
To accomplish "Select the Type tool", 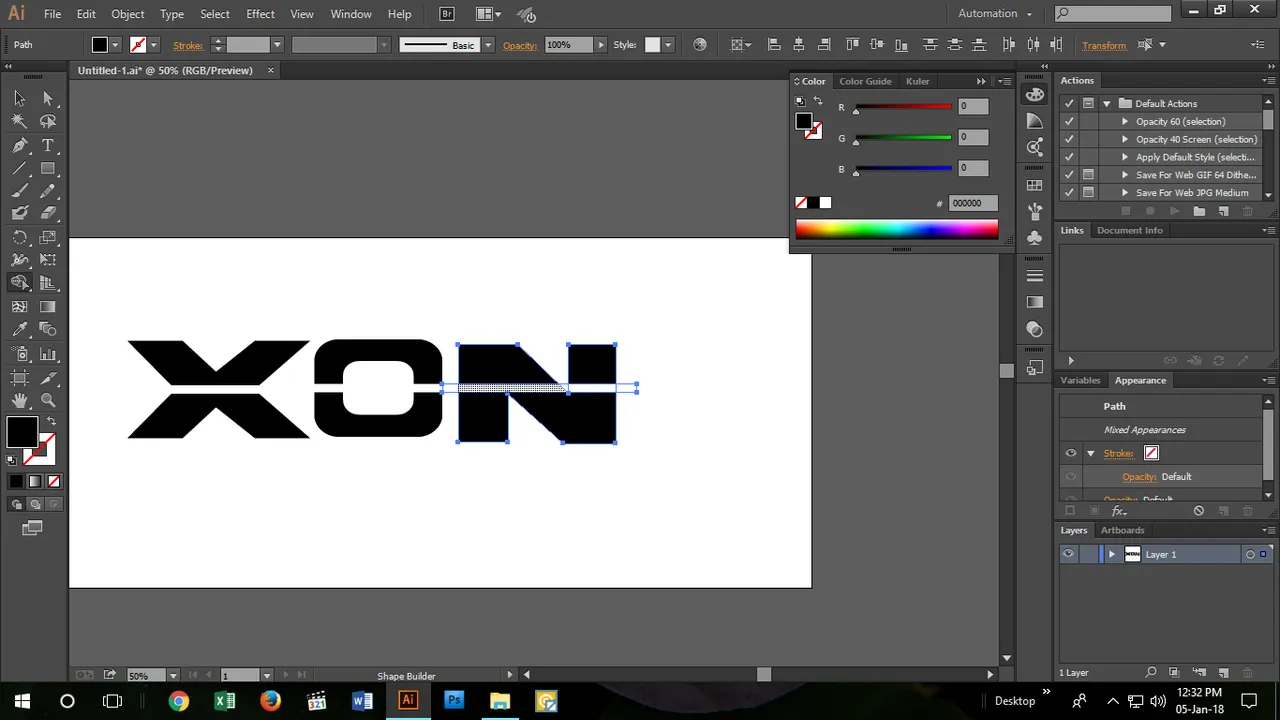I will coord(47,146).
